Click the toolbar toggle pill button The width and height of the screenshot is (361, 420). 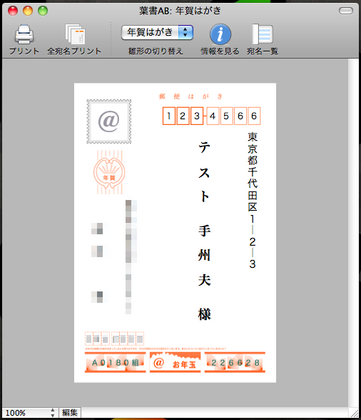[346, 11]
